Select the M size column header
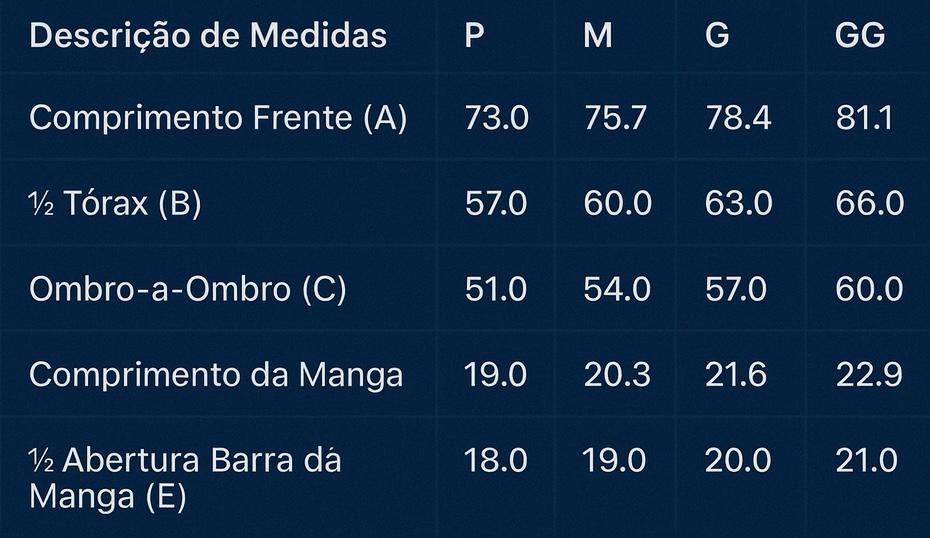 pyautogui.click(x=598, y=36)
